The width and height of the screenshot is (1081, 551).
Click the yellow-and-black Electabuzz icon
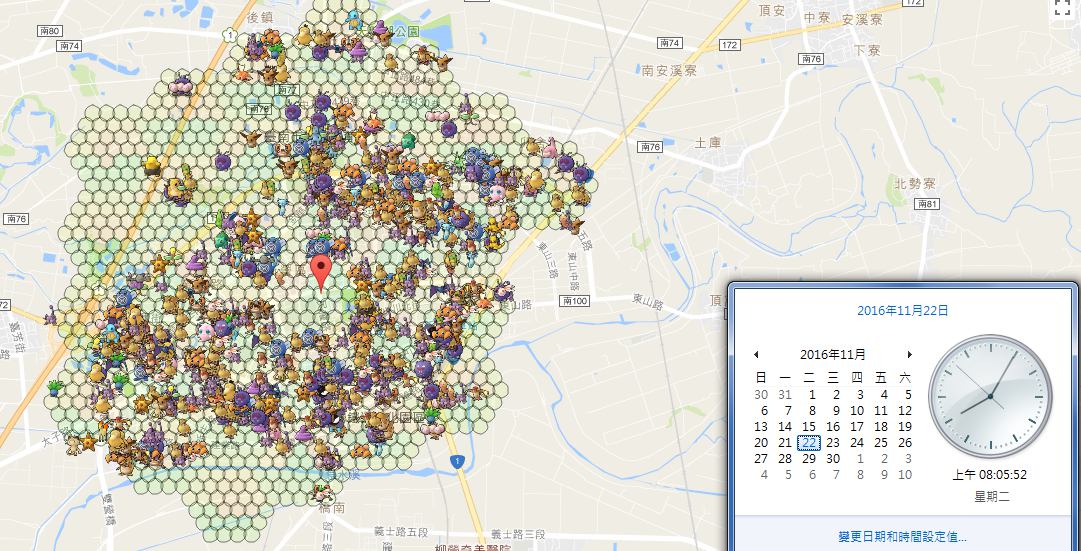[152, 166]
